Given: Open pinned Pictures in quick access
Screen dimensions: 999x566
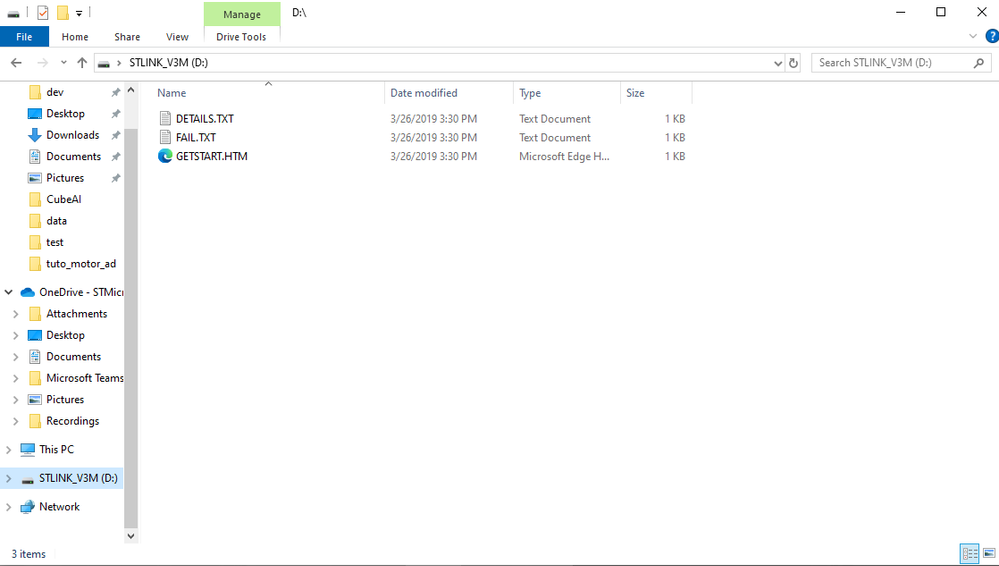Looking at the screenshot, I should pyautogui.click(x=65, y=178).
